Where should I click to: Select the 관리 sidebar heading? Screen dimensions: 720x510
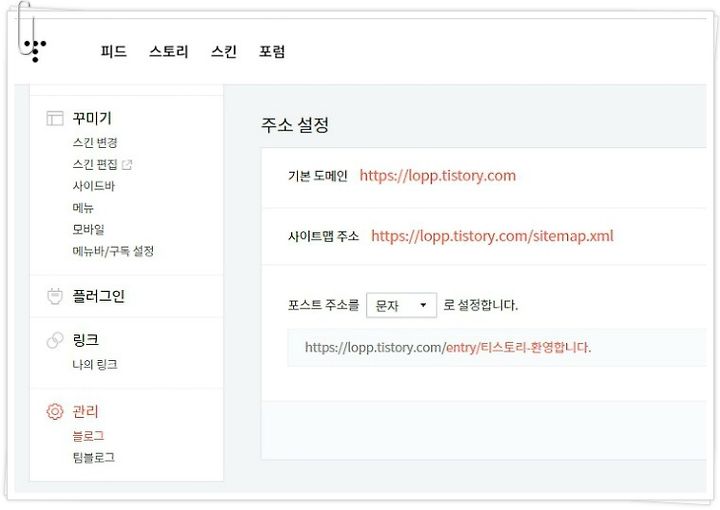pyautogui.click(x=85, y=411)
